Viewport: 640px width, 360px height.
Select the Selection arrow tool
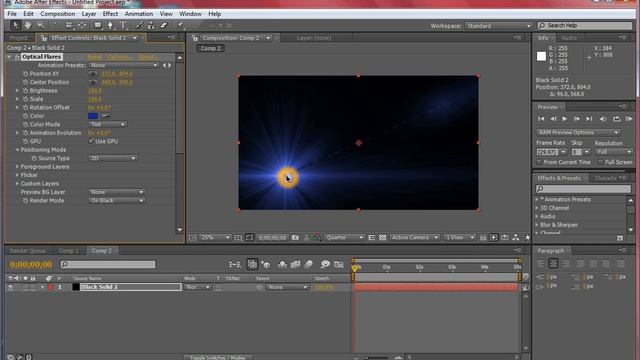(16, 25)
